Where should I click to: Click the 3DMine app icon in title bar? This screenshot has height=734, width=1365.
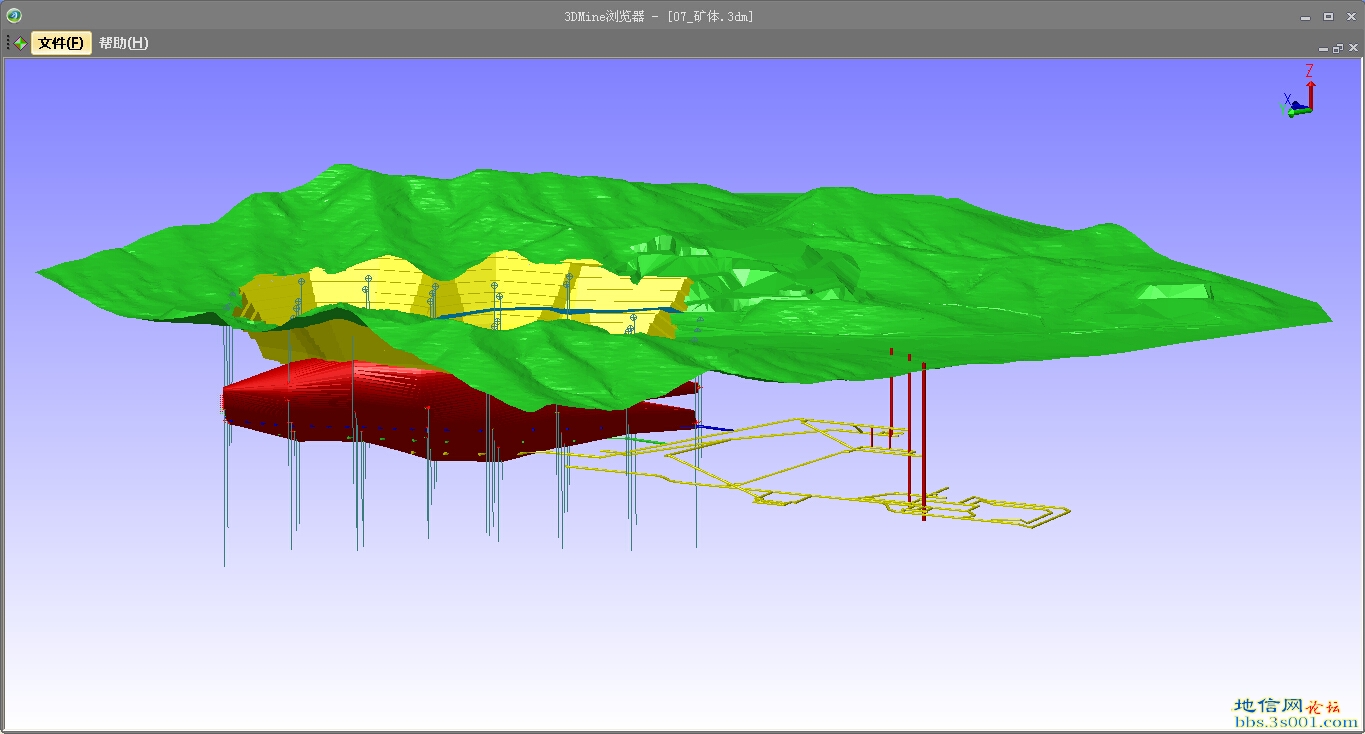click(14, 15)
